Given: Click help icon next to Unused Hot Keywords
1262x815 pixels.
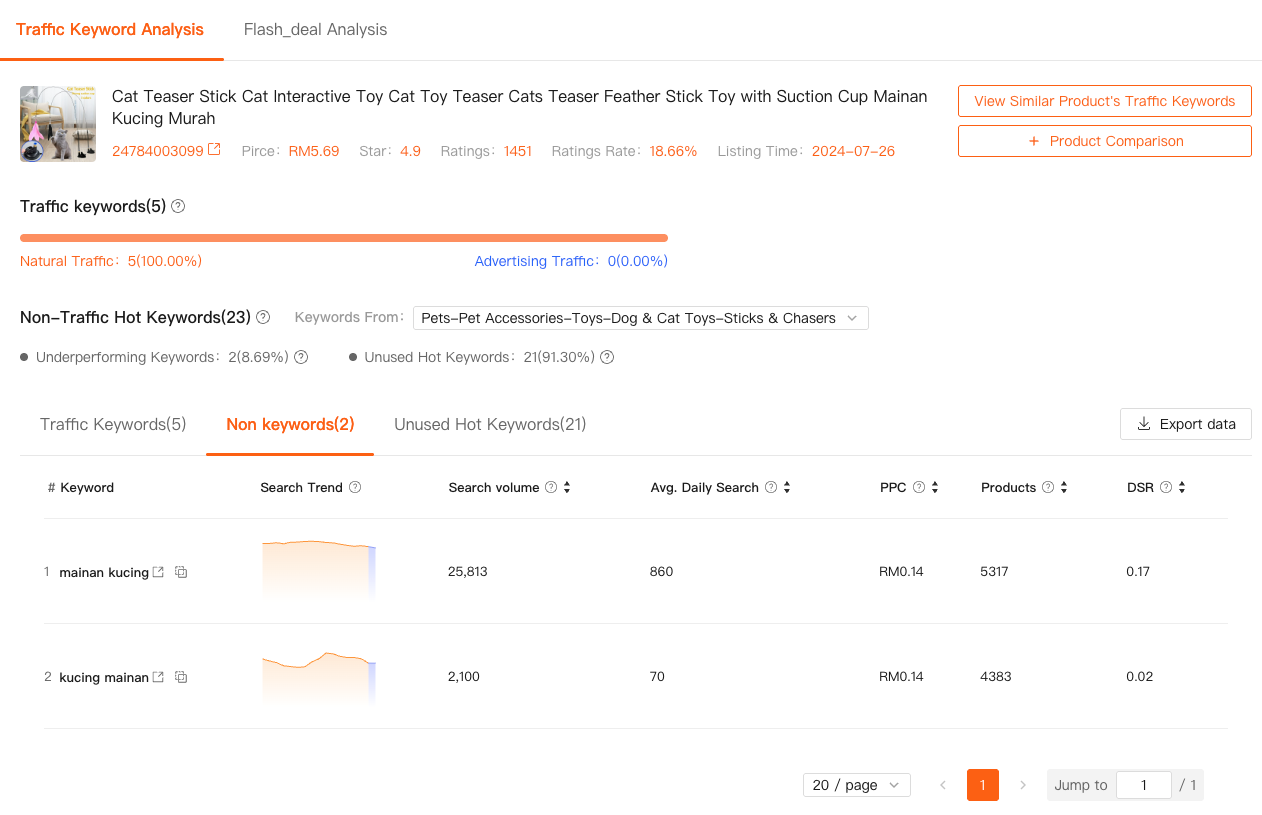Looking at the screenshot, I should pyautogui.click(x=607, y=357).
